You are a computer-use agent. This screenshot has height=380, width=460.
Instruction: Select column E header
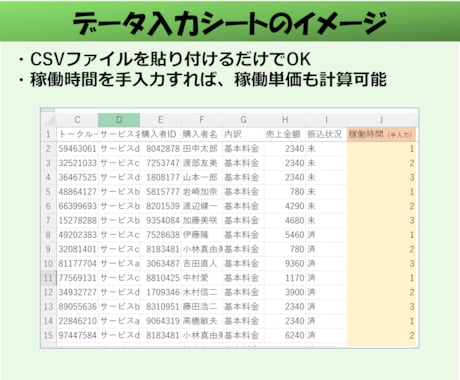click(x=160, y=120)
